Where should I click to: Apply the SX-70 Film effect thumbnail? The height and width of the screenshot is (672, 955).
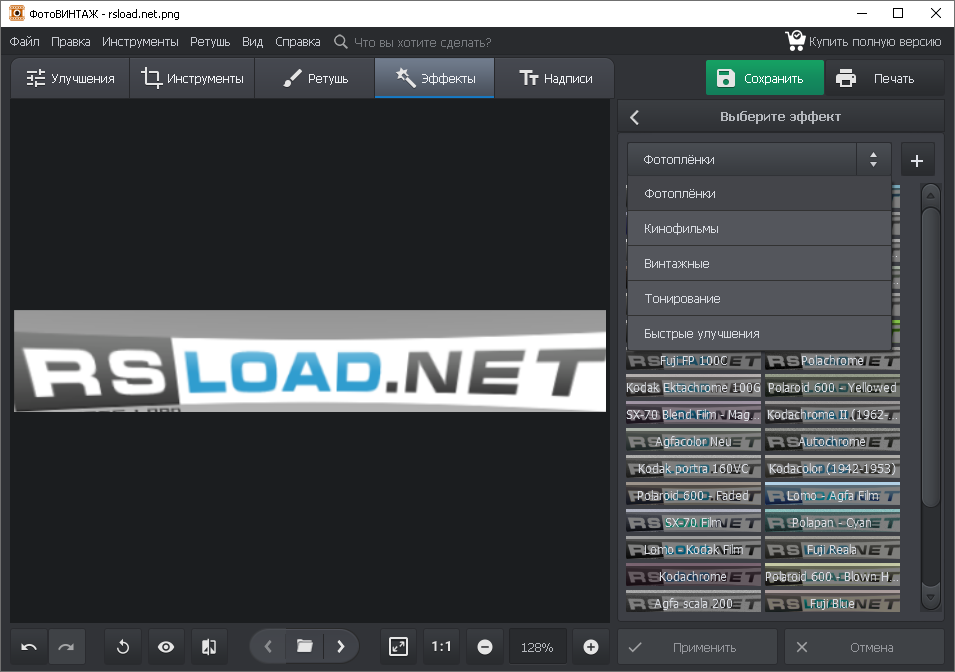(694, 522)
